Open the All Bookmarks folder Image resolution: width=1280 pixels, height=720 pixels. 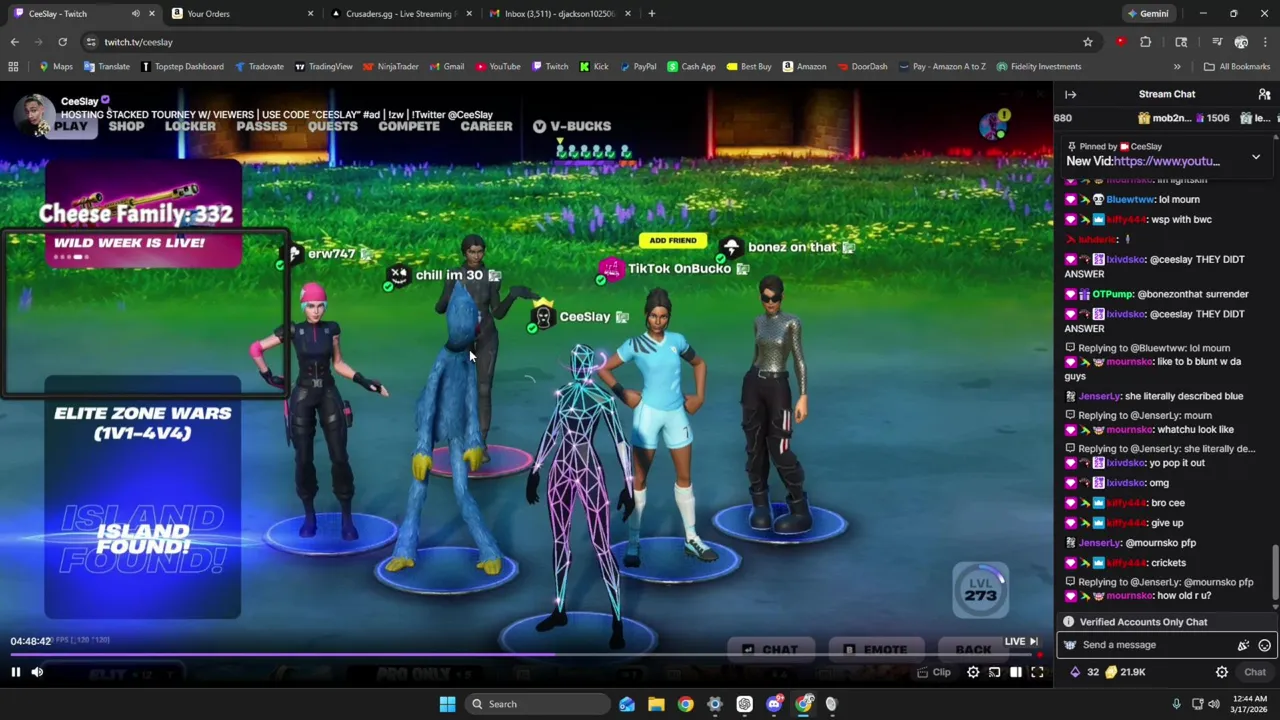(1237, 67)
